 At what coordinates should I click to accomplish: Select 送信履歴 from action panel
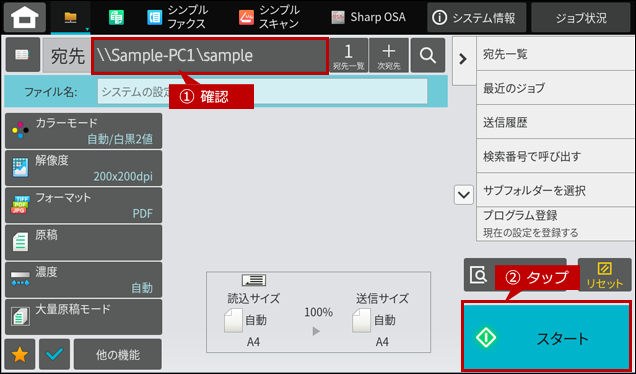tap(555, 122)
